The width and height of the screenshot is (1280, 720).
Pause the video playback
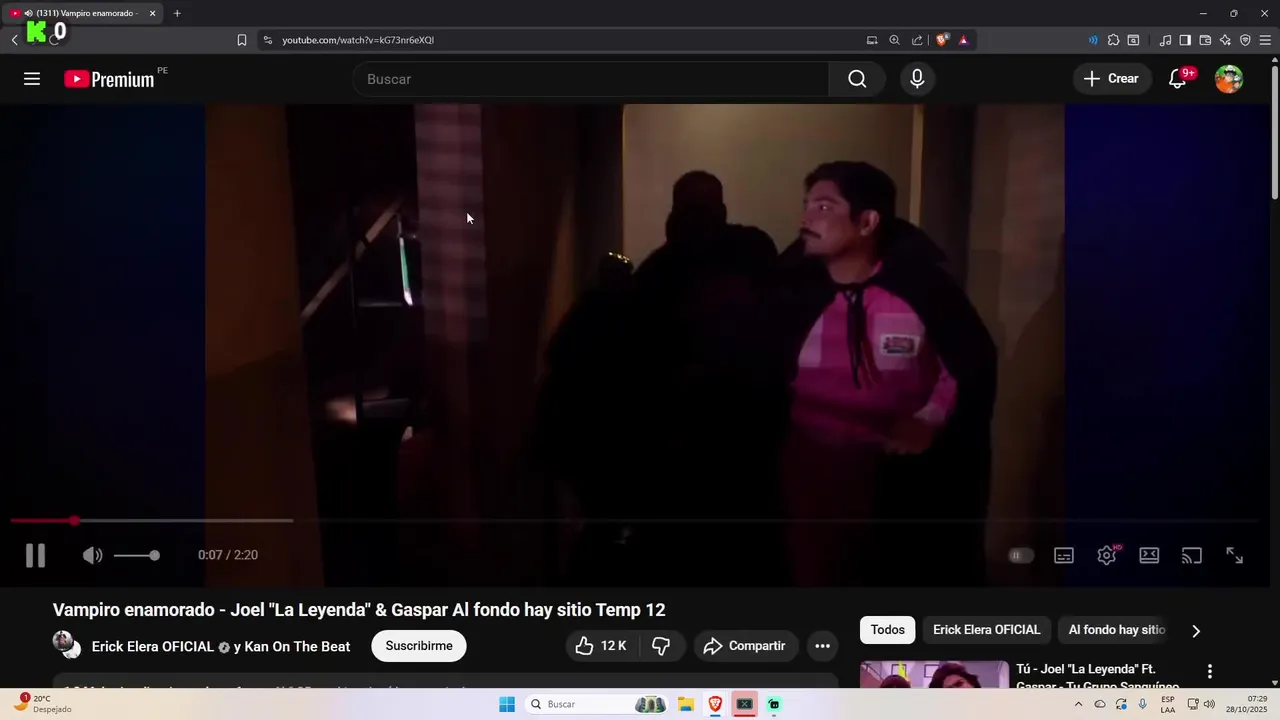pyautogui.click(x=35, y=555)
